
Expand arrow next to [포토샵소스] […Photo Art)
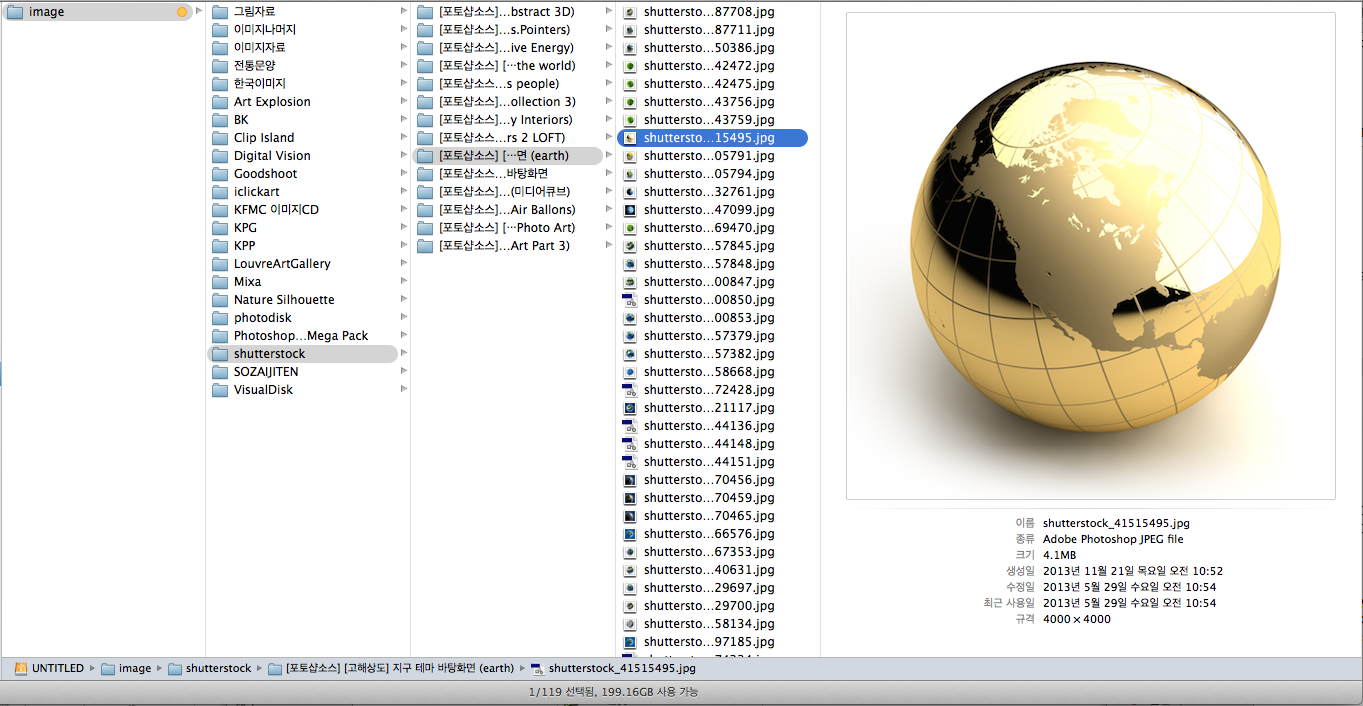coord(607,228)
